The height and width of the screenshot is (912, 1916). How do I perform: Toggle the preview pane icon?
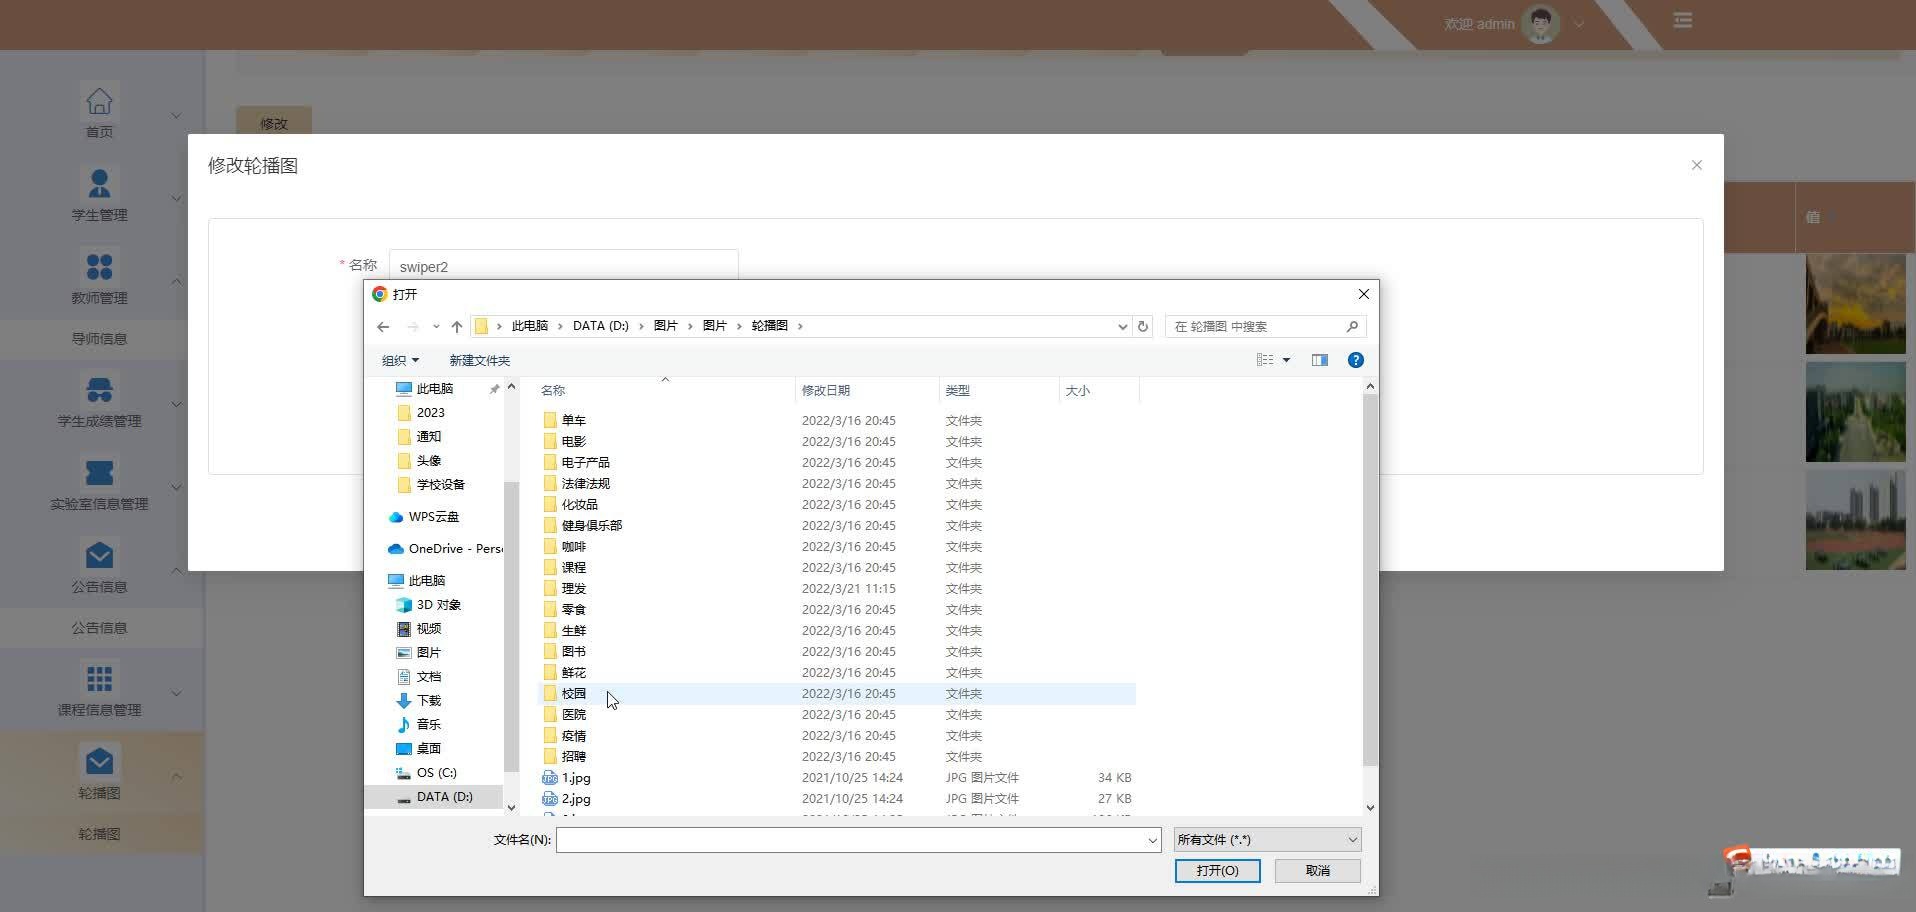[1319, 360]
